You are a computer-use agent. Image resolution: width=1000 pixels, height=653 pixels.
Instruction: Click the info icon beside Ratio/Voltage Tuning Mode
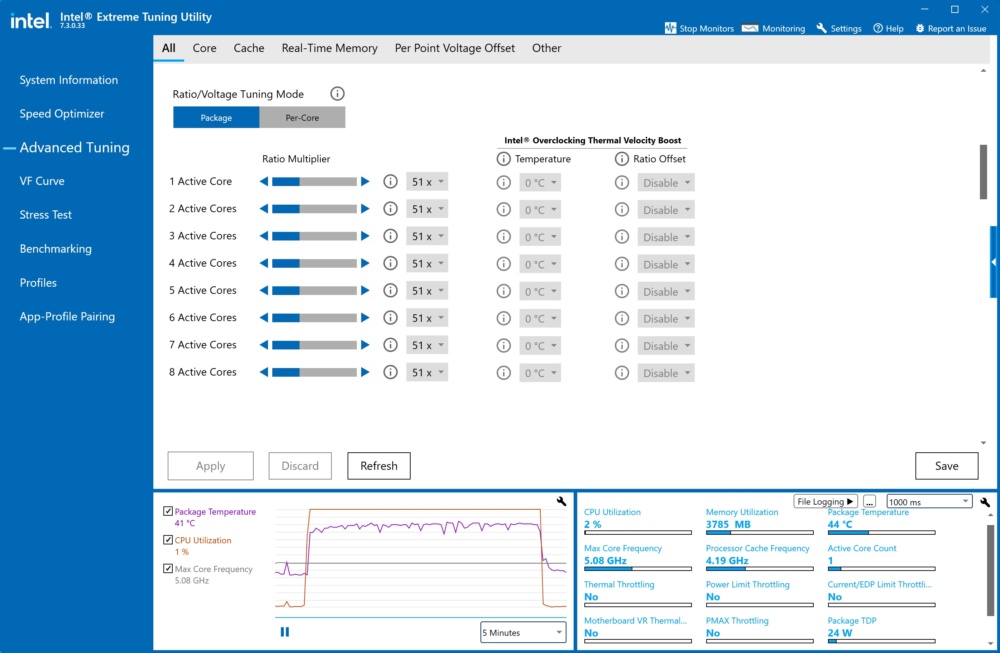click(337, 94)
